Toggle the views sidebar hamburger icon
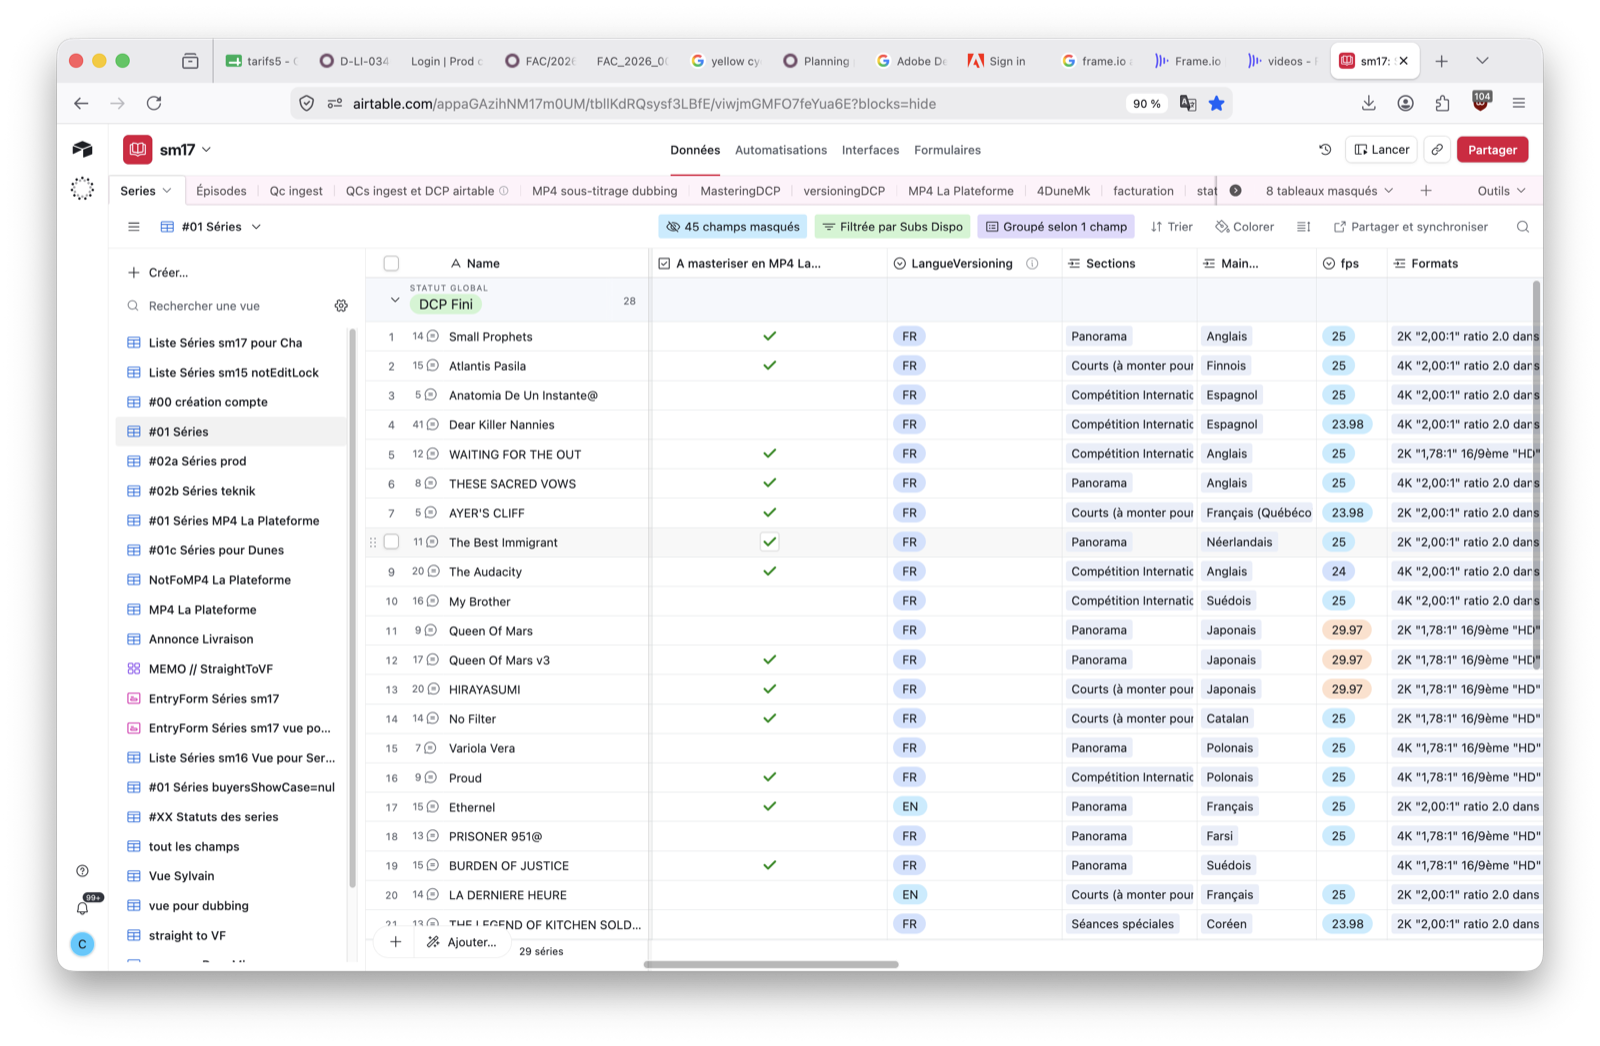This screenshot has height=1046, width=1600. (x=133, y=227)
